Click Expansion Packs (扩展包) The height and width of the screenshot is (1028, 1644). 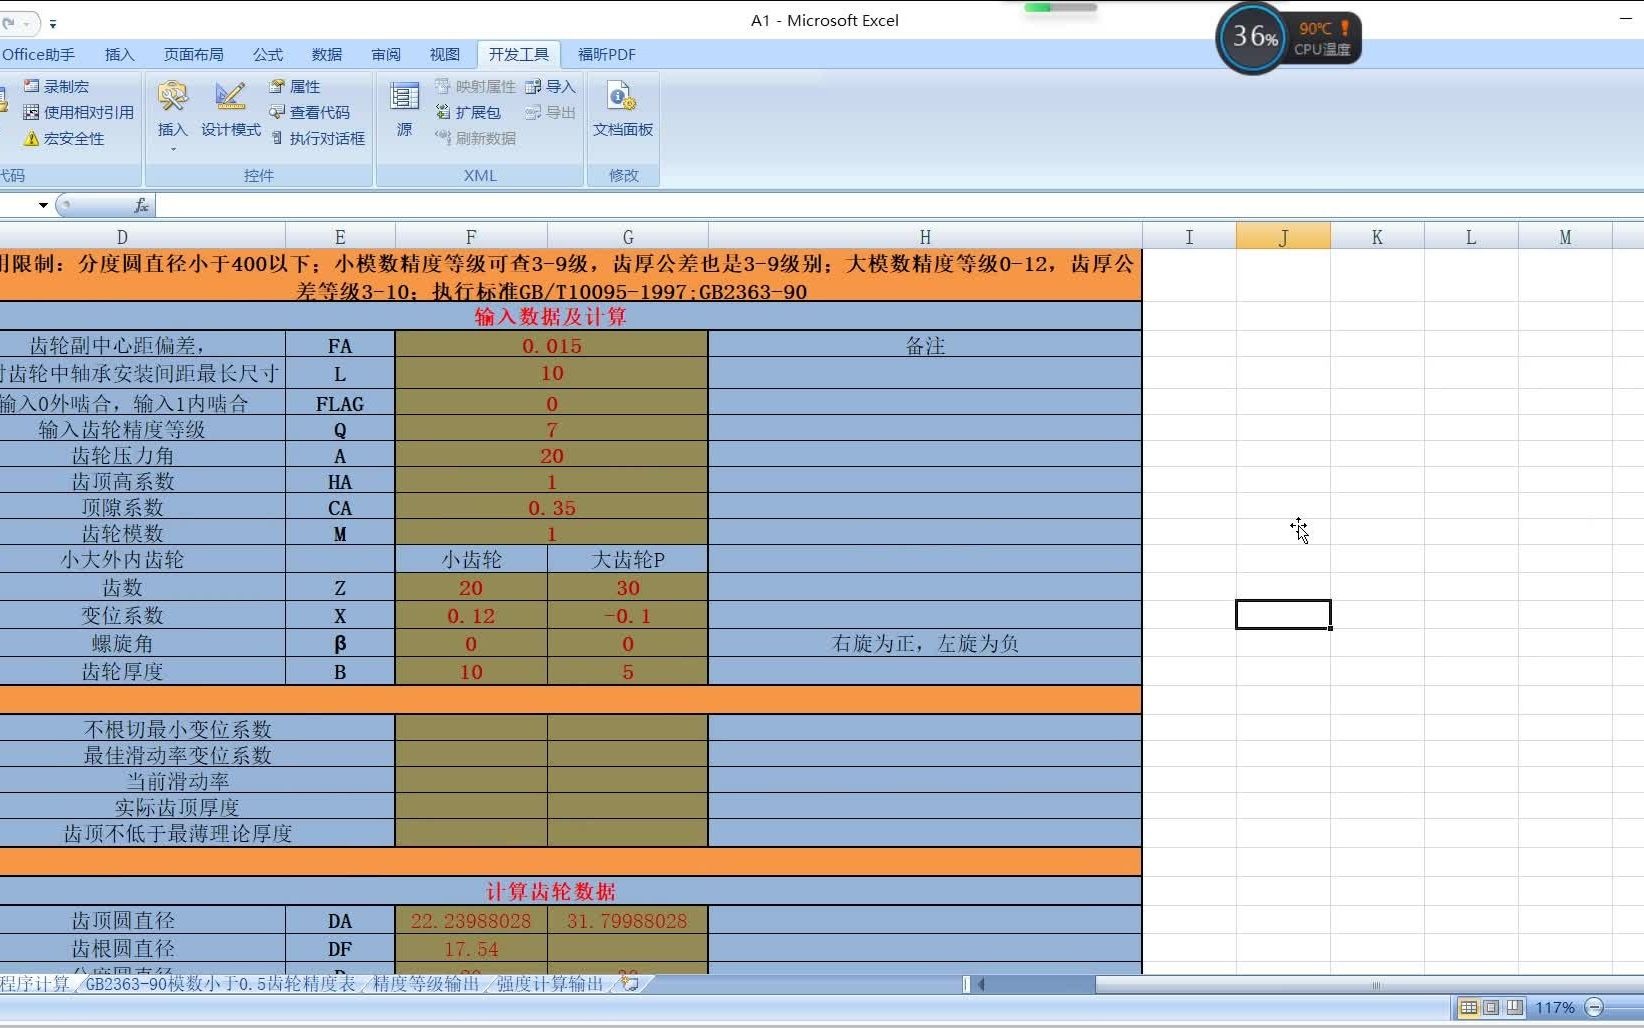[467, 112]
